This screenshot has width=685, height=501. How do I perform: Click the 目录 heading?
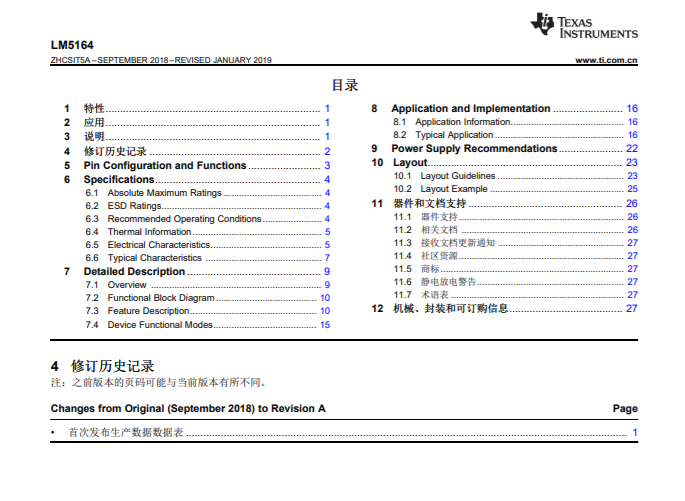[345, 85]
